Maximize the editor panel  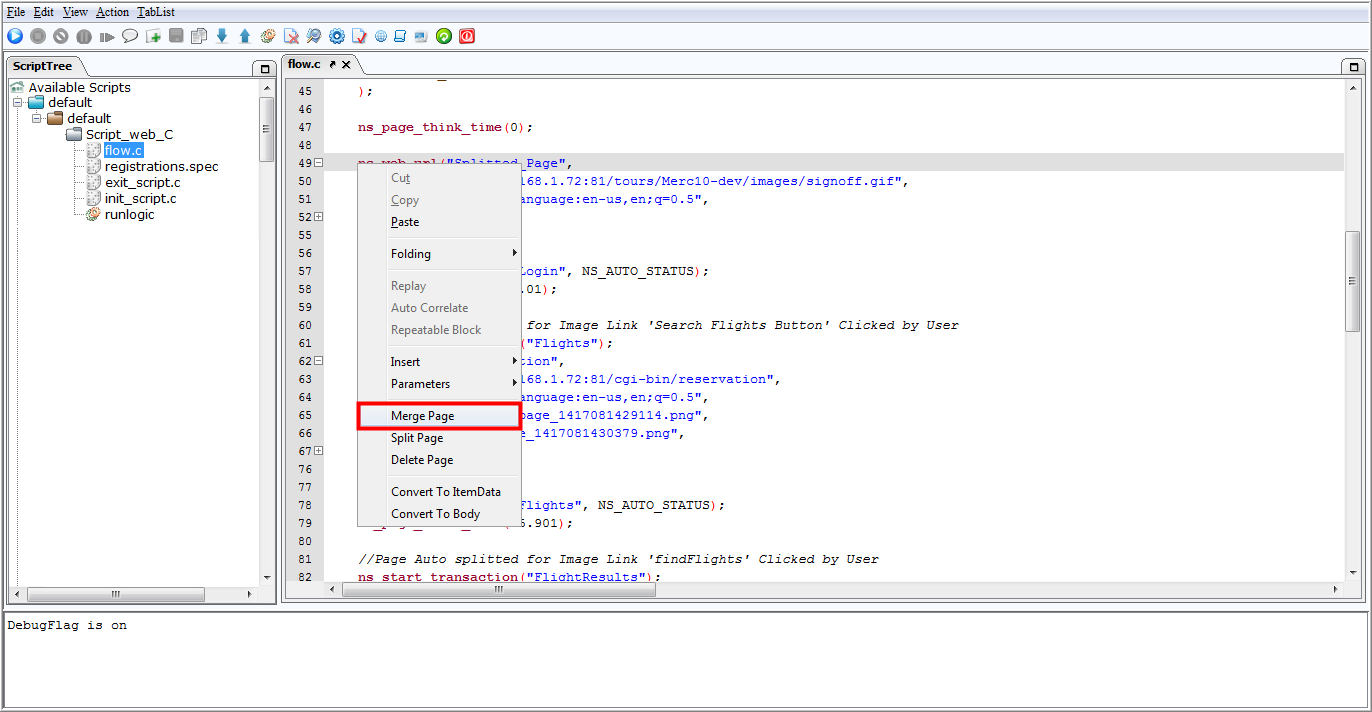(1354, 67)
